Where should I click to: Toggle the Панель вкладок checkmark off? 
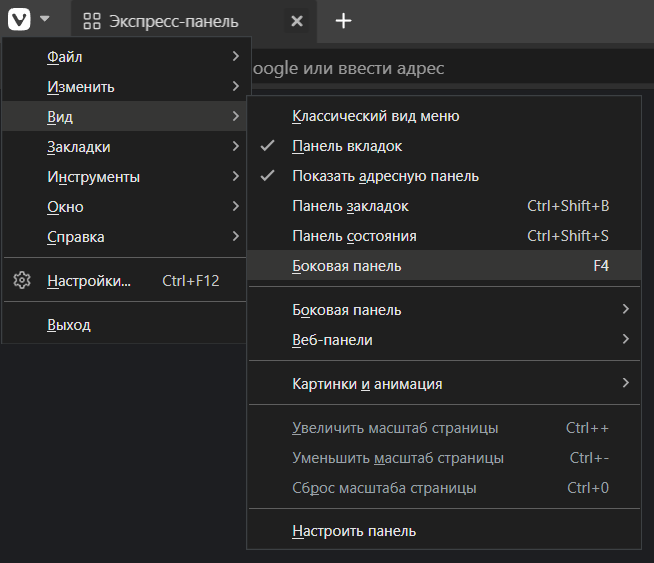pyautogui.click(x=347, y=146)
